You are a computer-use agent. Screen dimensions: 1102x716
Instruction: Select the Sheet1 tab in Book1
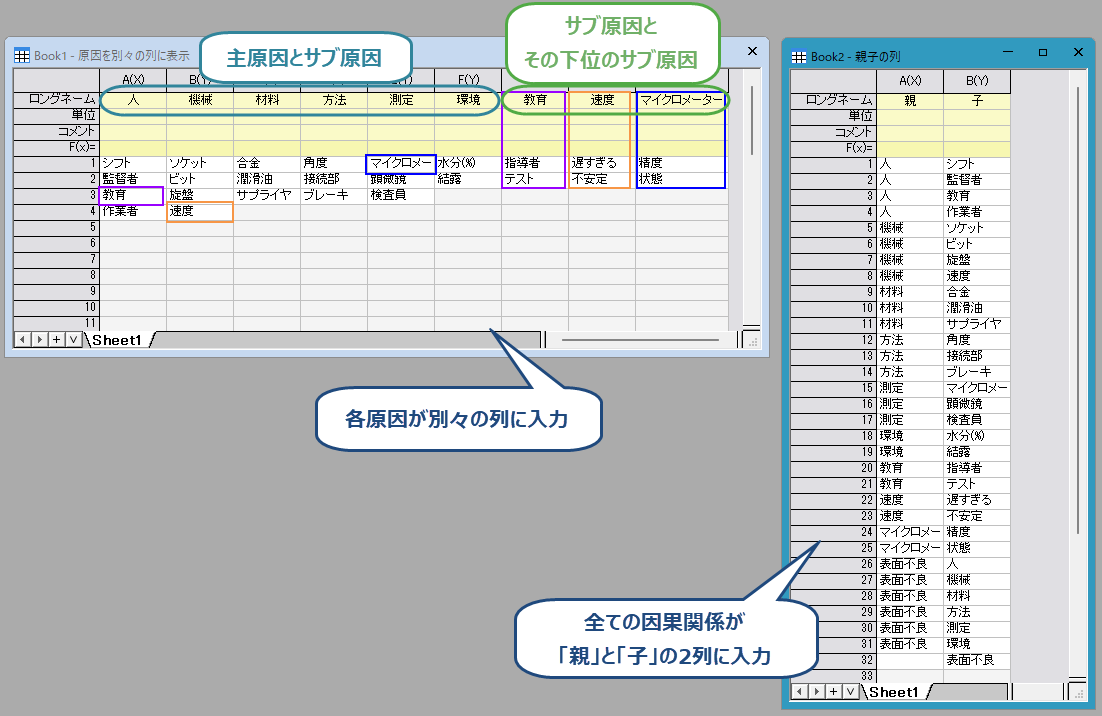click(117, 340)
